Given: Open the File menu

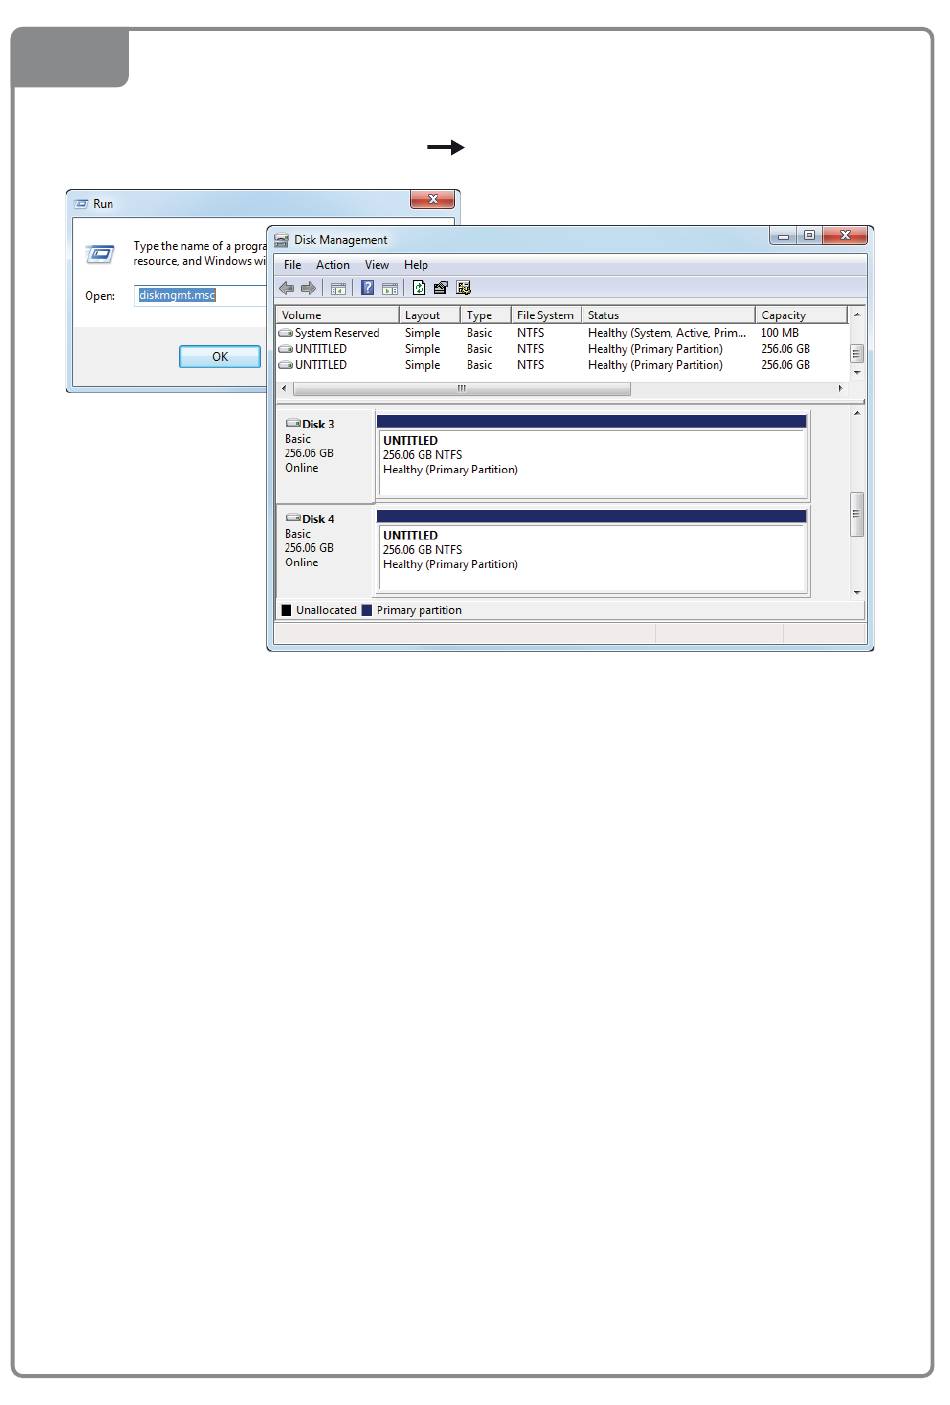Looking at the screenshot, I should click(x=292, y=265).
